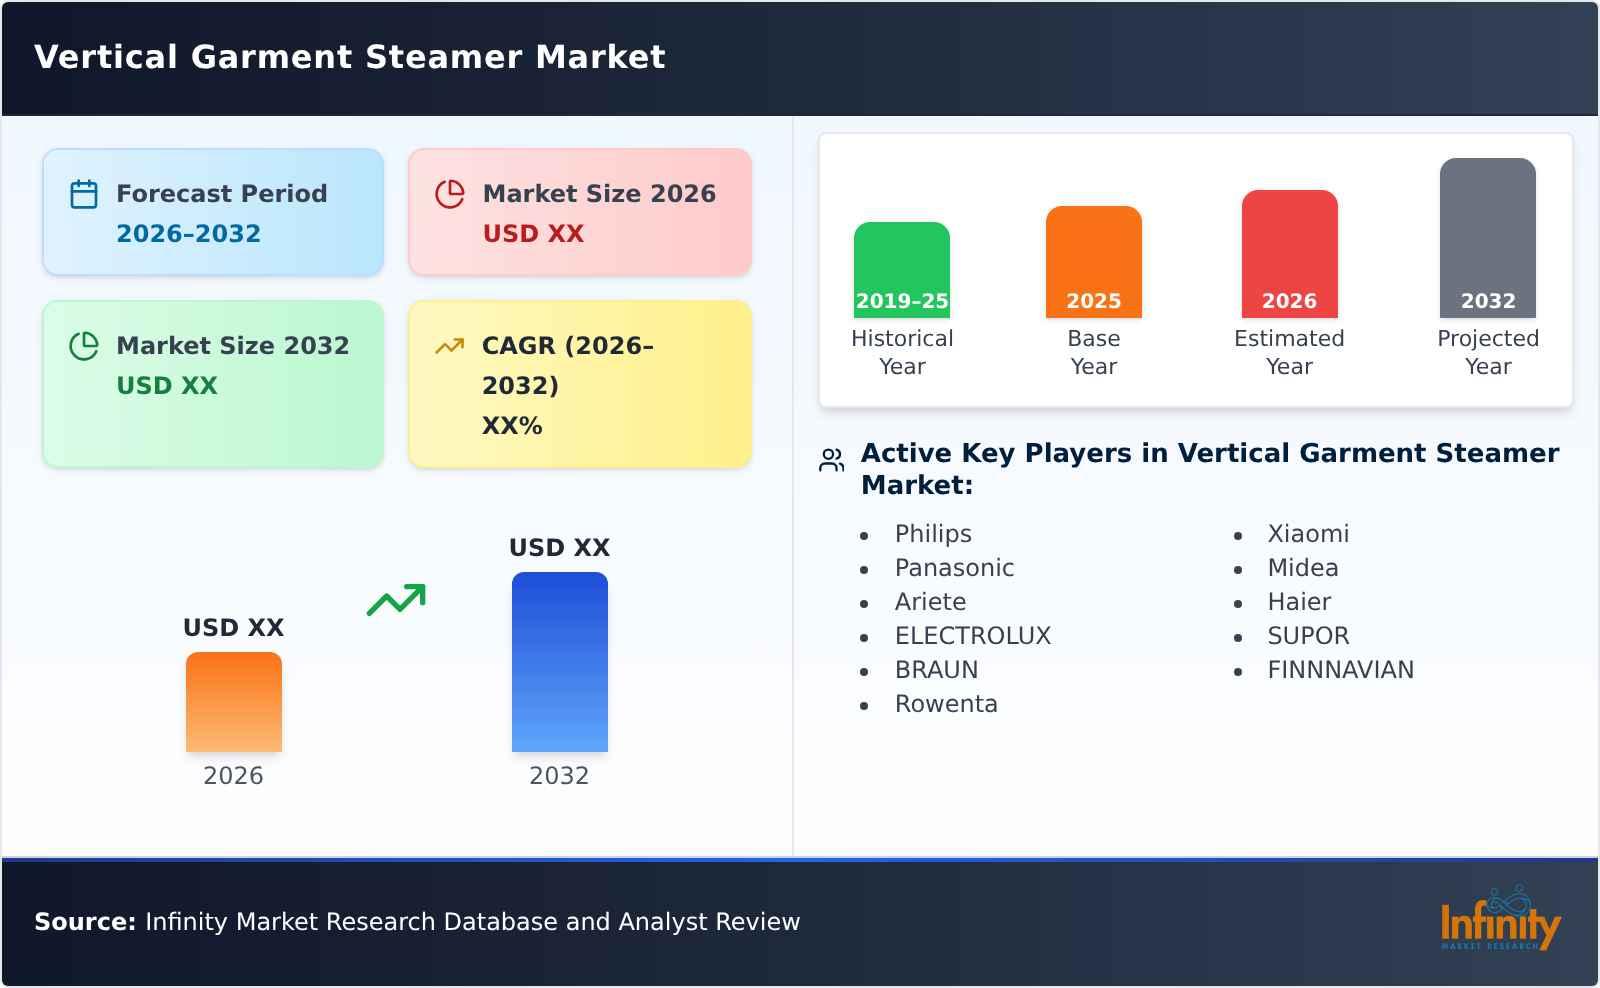
Task: Click the red 2026 Estimated Year bar
Action: point(1289,254)
